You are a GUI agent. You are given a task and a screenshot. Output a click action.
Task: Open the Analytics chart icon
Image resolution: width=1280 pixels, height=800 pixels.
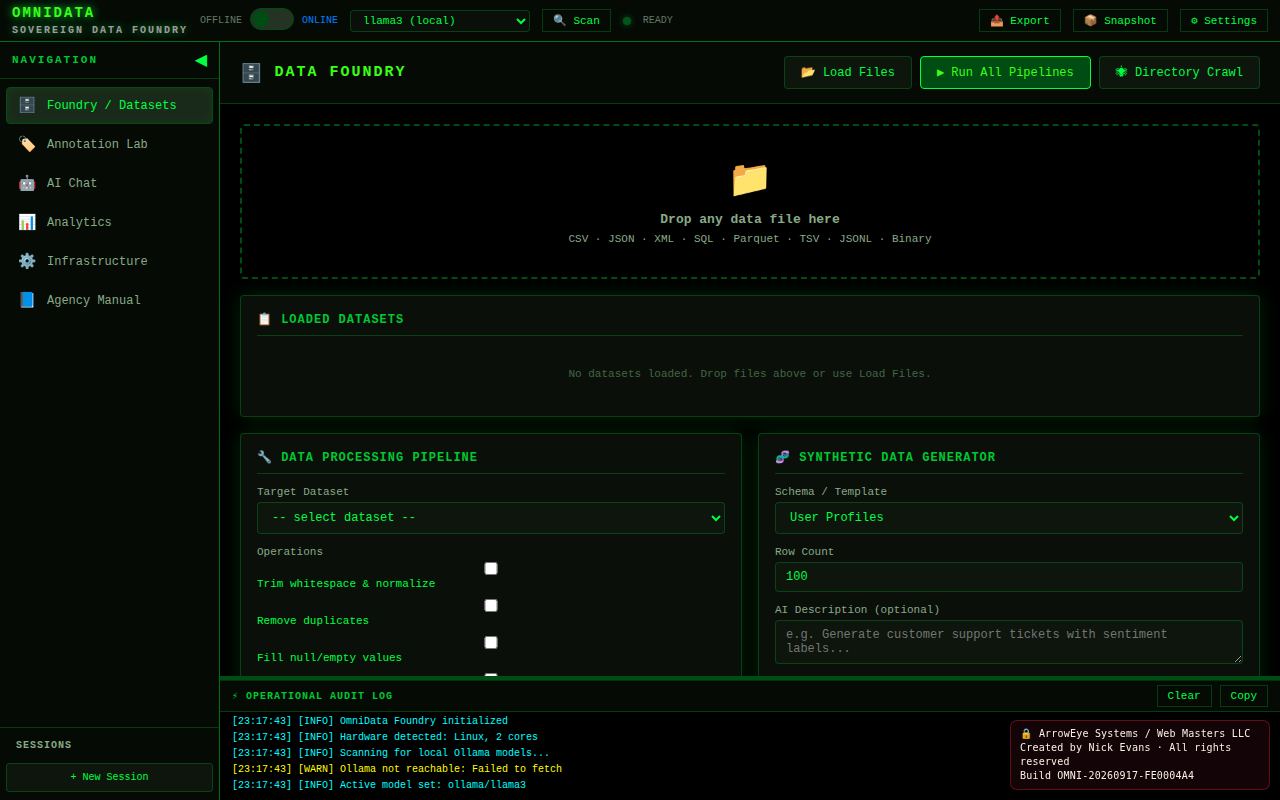point(27,222)
